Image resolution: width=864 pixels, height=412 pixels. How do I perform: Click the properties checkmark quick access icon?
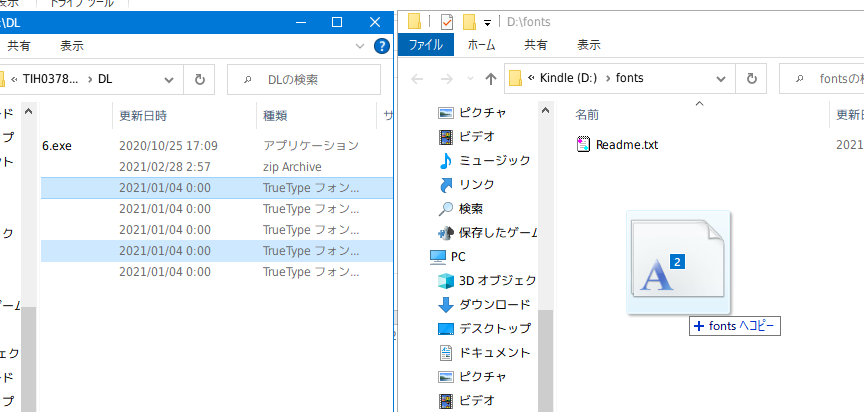pos(446,21)
